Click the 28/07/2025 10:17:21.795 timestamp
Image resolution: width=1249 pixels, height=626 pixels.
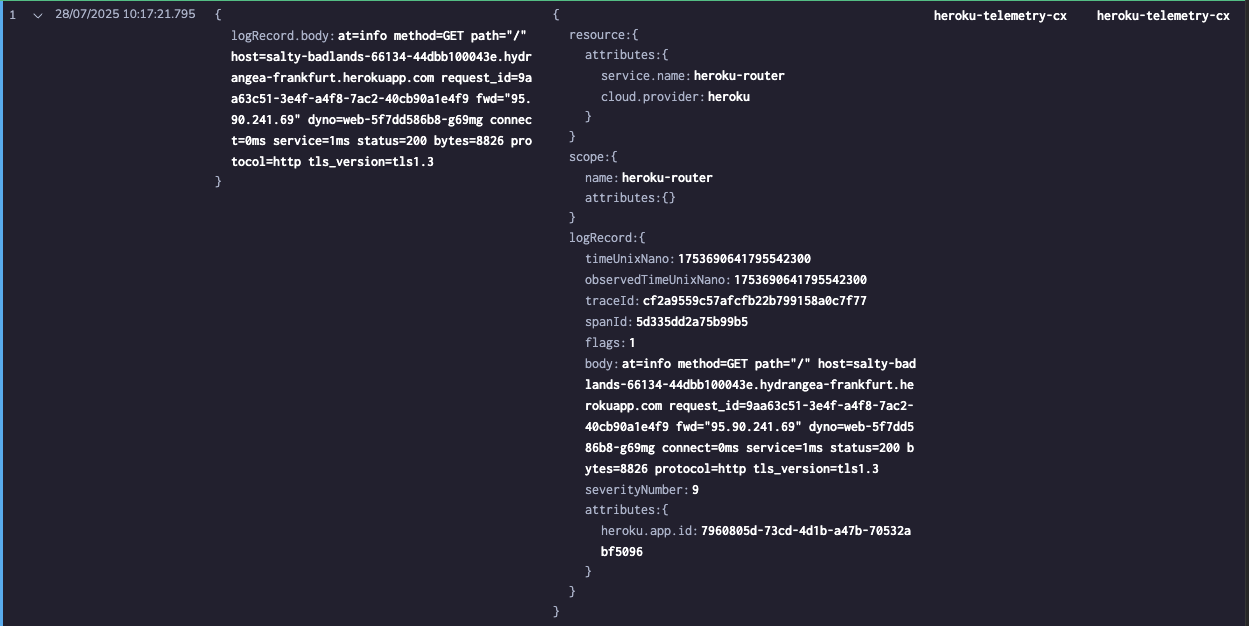click(125, 15)
